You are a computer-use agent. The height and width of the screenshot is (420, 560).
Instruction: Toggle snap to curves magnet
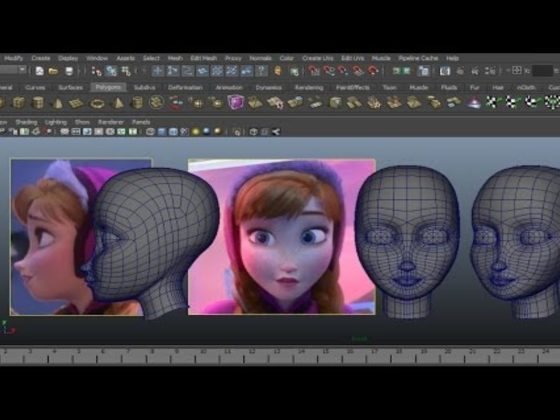pyautogui.click(x=329, y=71)
